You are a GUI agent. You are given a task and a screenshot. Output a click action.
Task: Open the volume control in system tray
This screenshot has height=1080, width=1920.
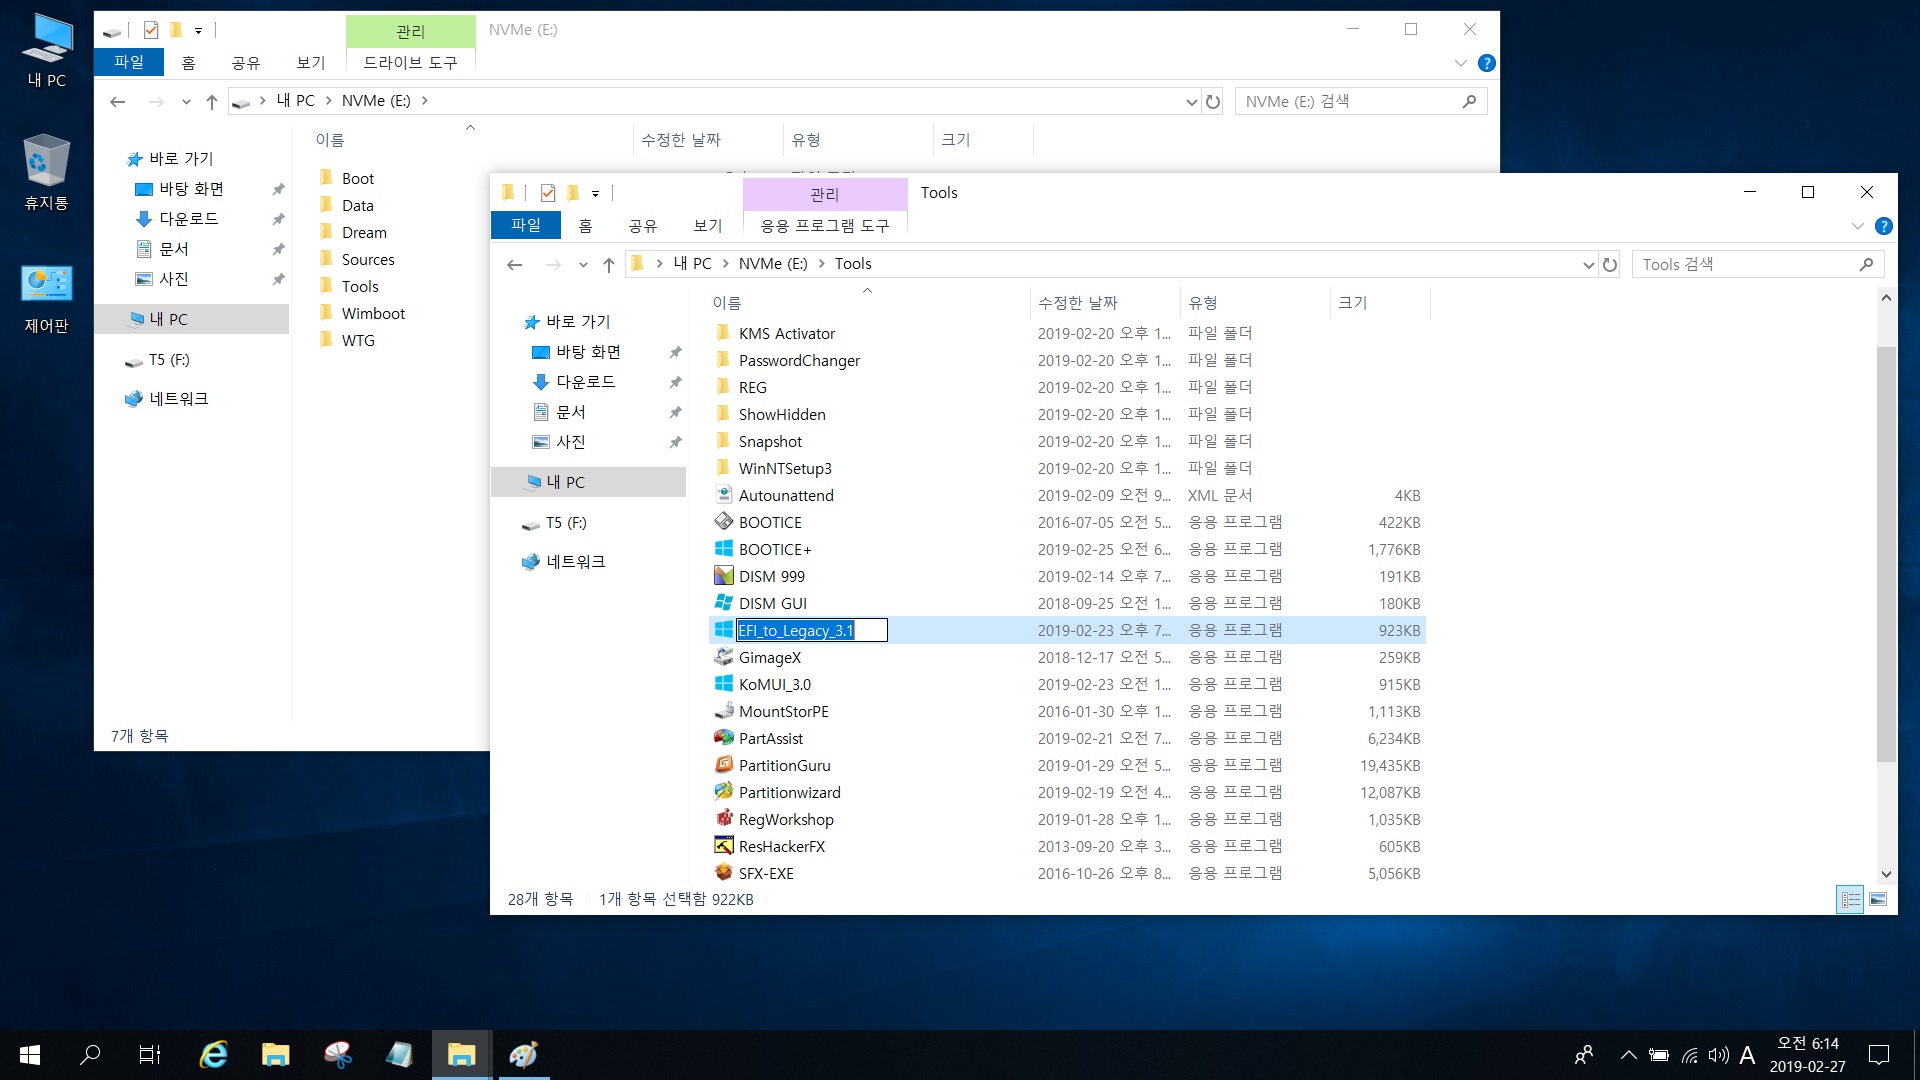pos(1718,1055)
